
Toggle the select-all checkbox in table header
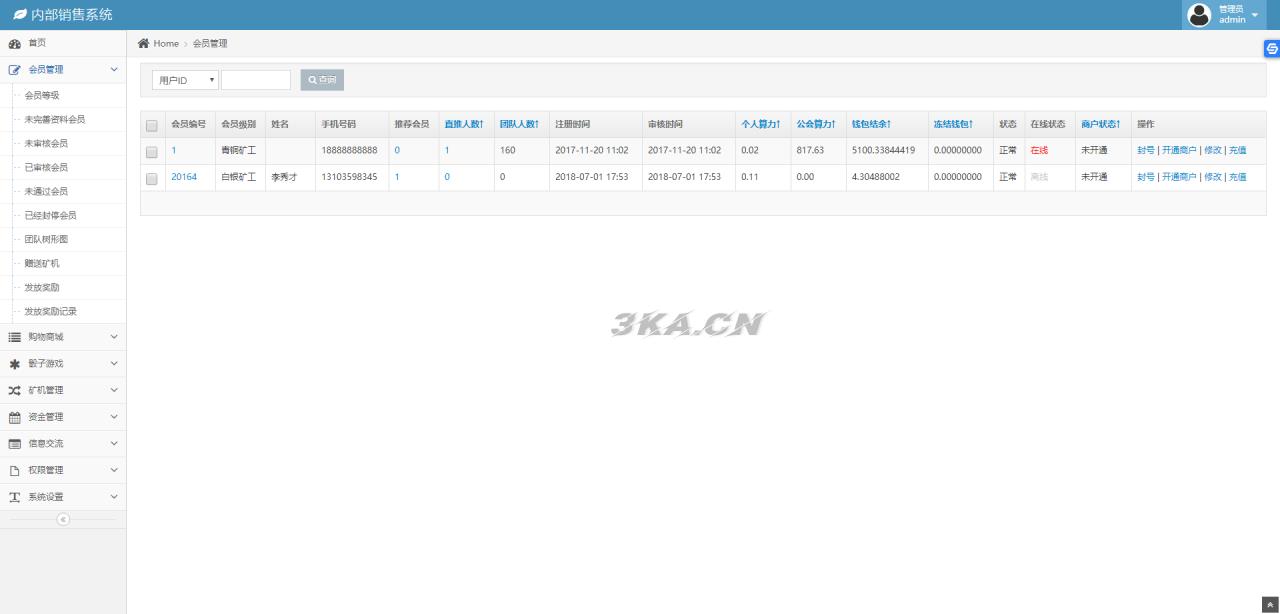click(152, 125)
